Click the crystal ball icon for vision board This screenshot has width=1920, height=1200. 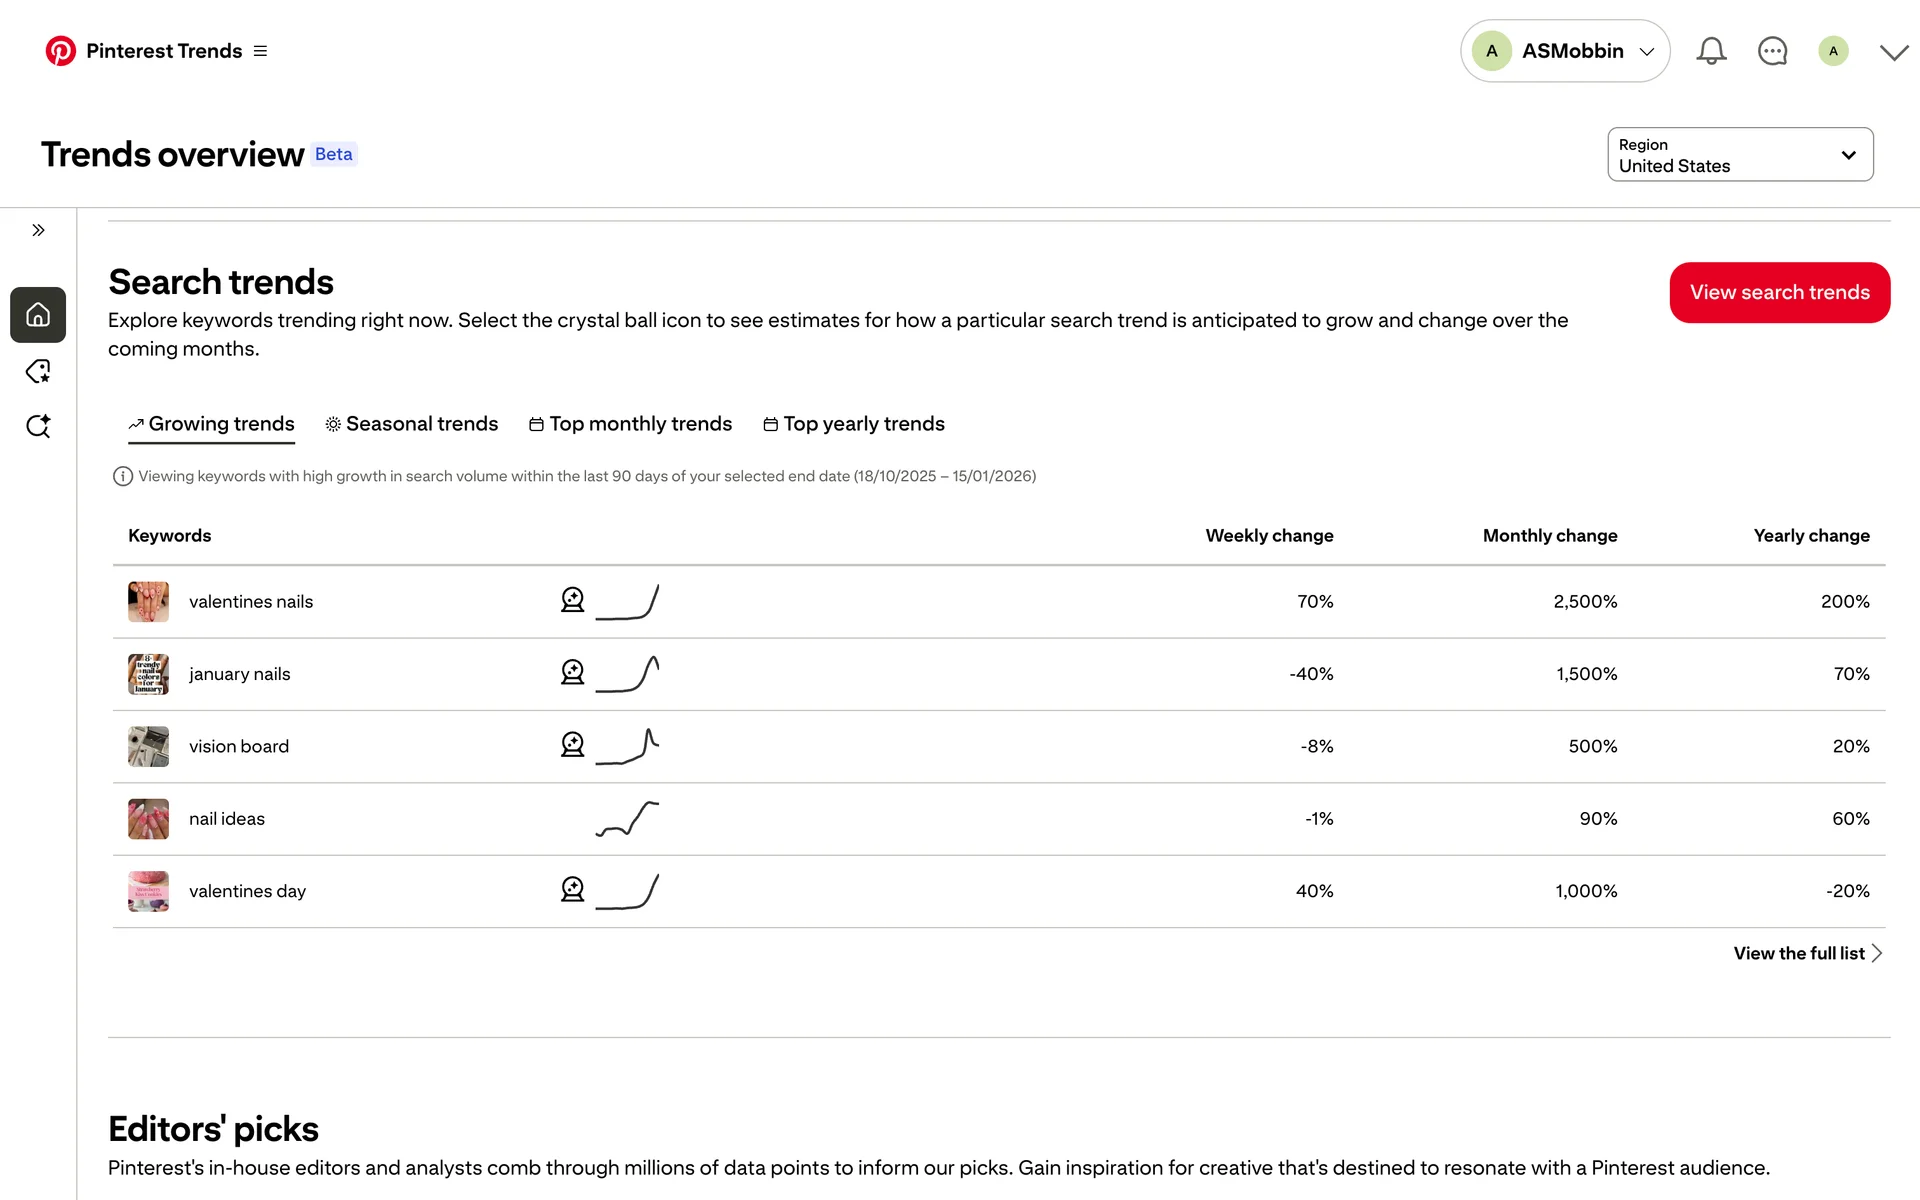572,745
